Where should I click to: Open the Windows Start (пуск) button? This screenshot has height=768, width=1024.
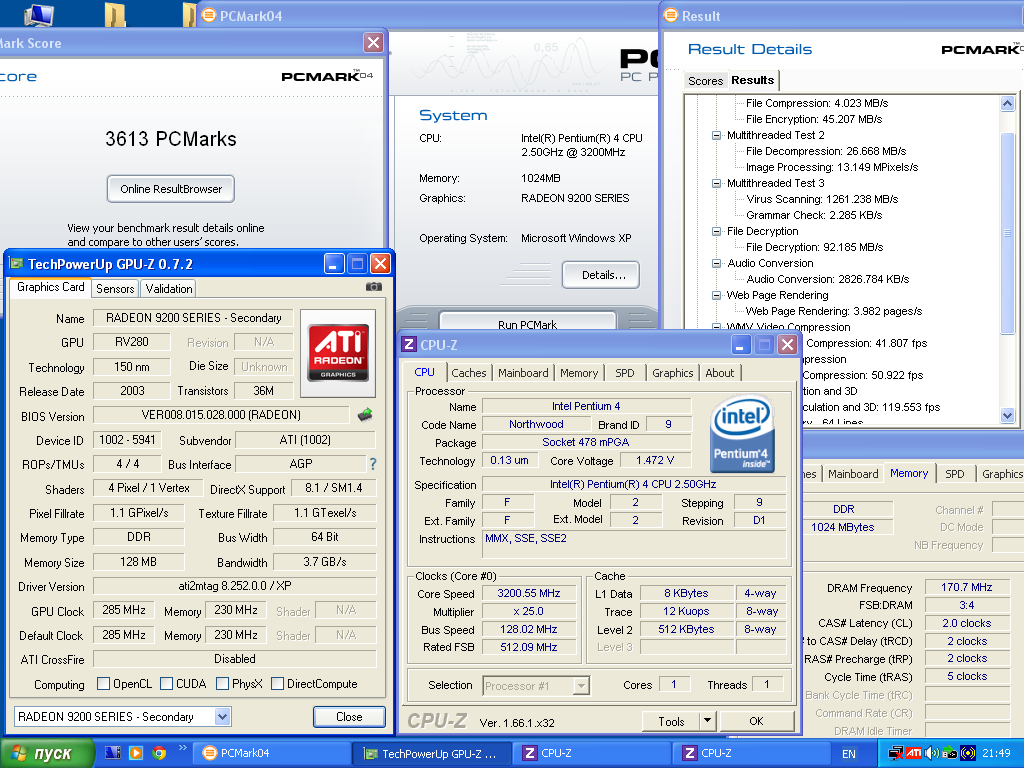tap(46, 753)
